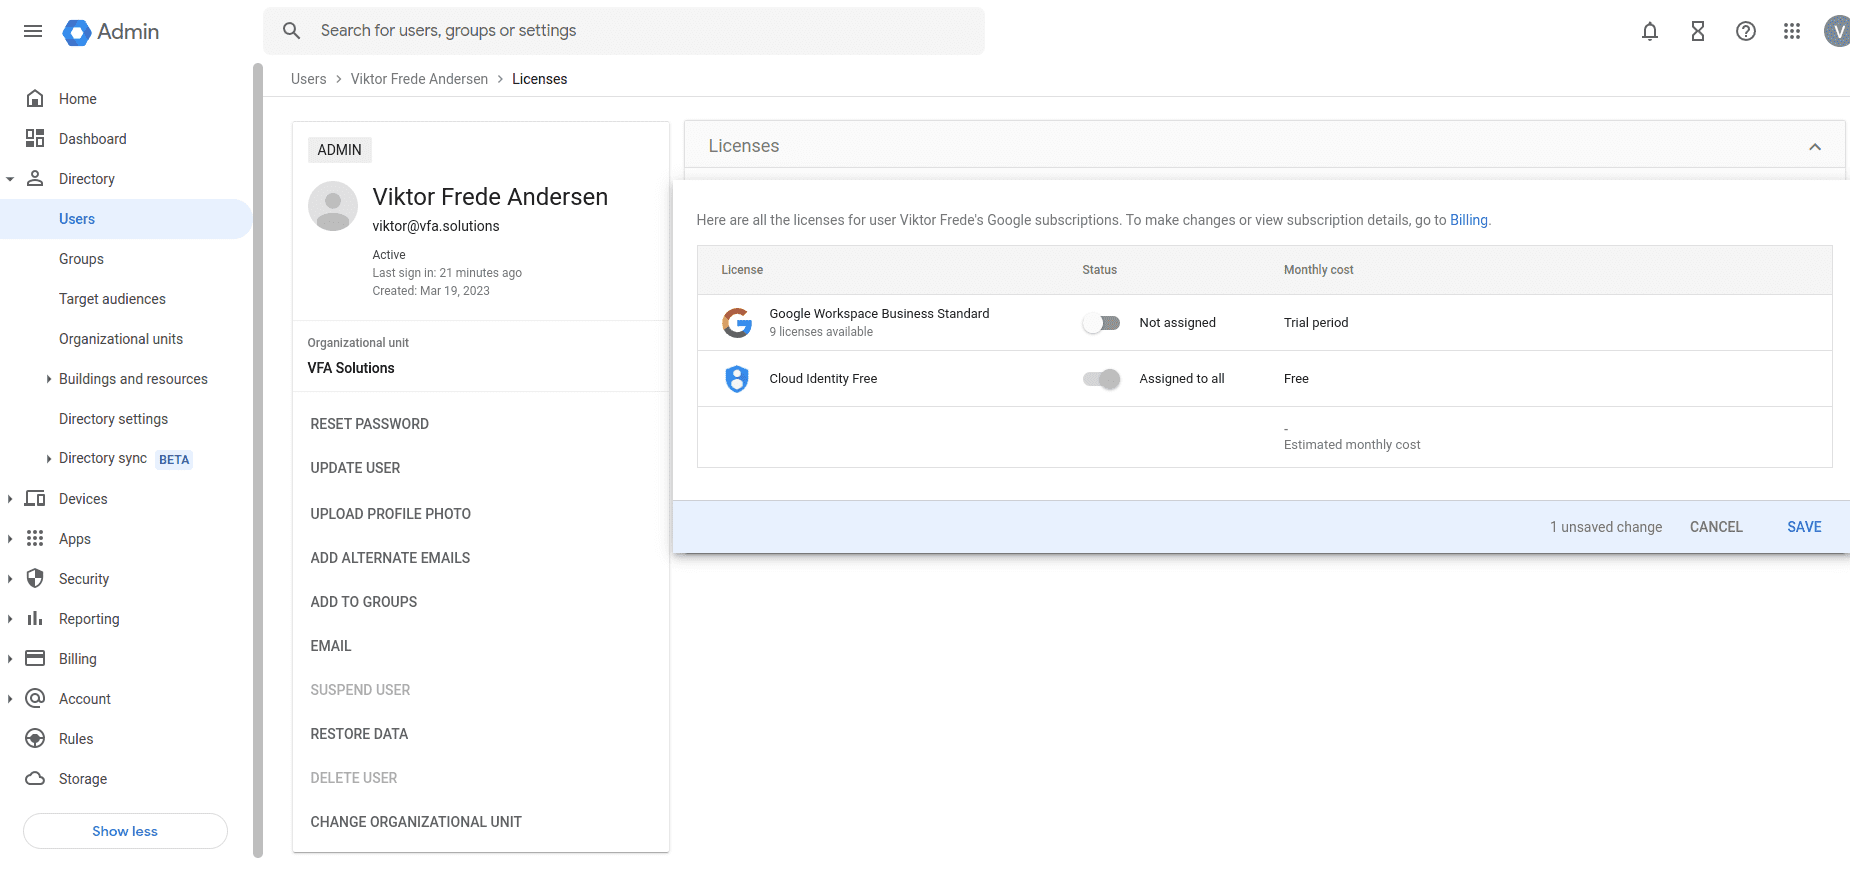1850x879 pixels.
Task: Click the search users or settings field
Action: [640, 31]
